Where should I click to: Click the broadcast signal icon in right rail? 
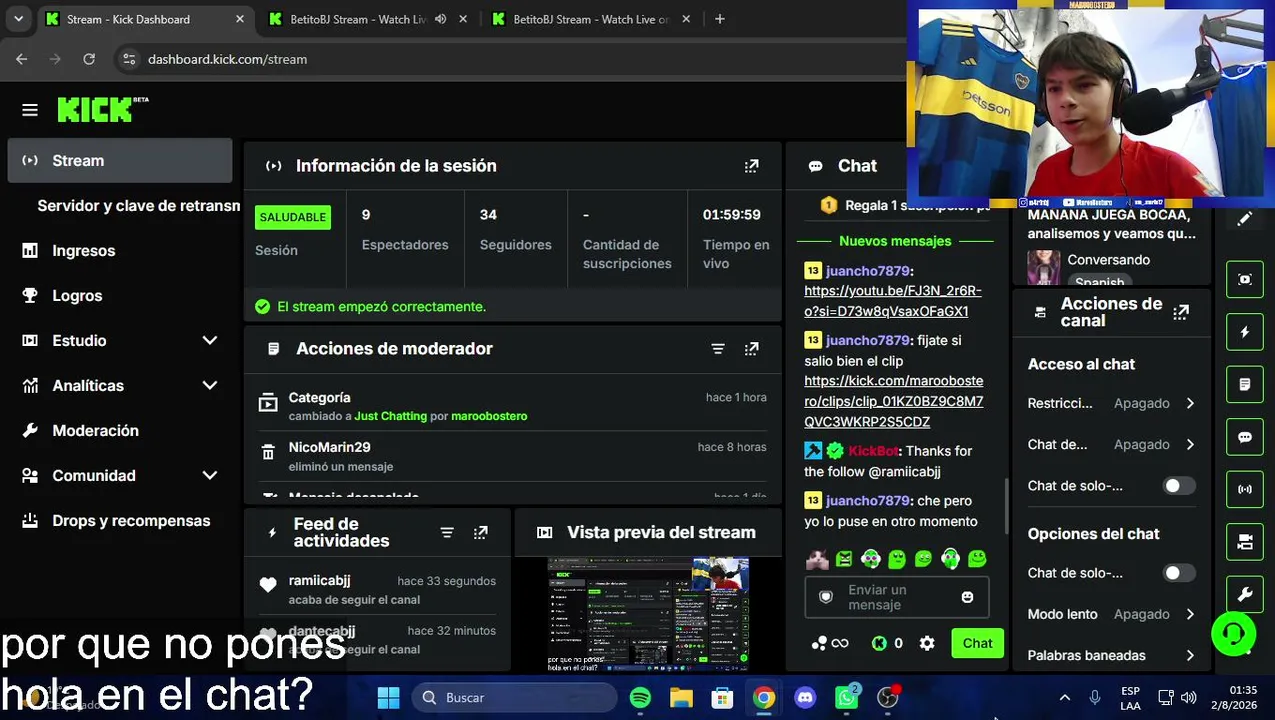tap(1245, 489)
